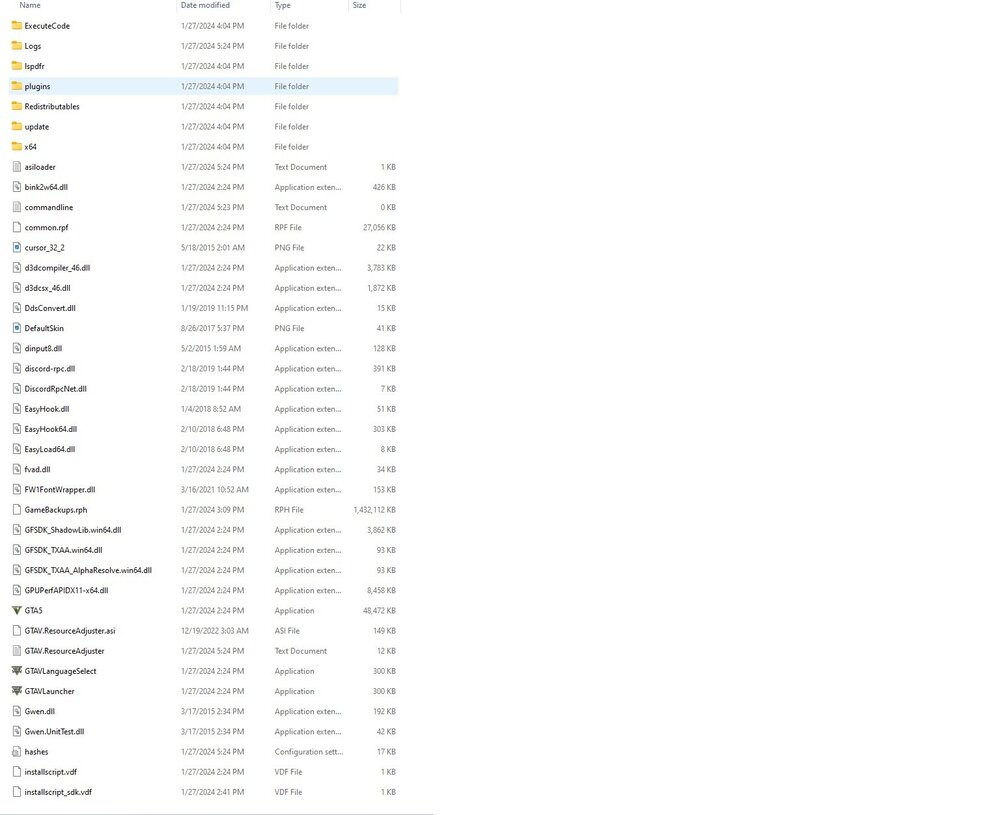The image size is (1000, 815).
Task: Click the 27,056 KB size value
Action: (379, 228)
